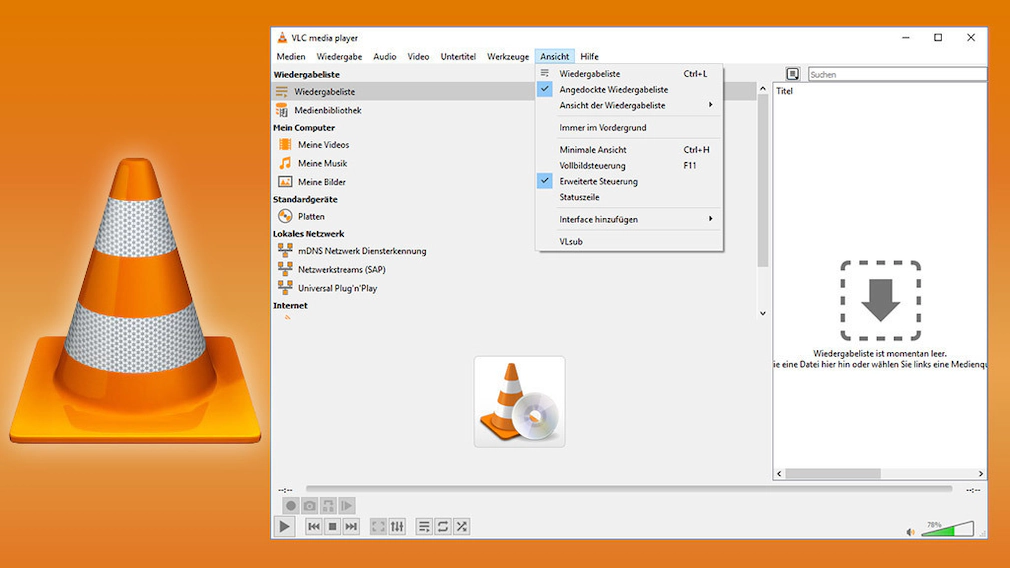Screen dimensions: 1010x568
Task: Open the Audio menu
Action: tap(385, 57)
